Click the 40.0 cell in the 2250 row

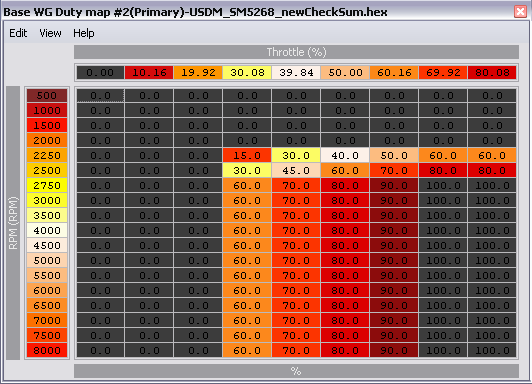click(345, 155)
